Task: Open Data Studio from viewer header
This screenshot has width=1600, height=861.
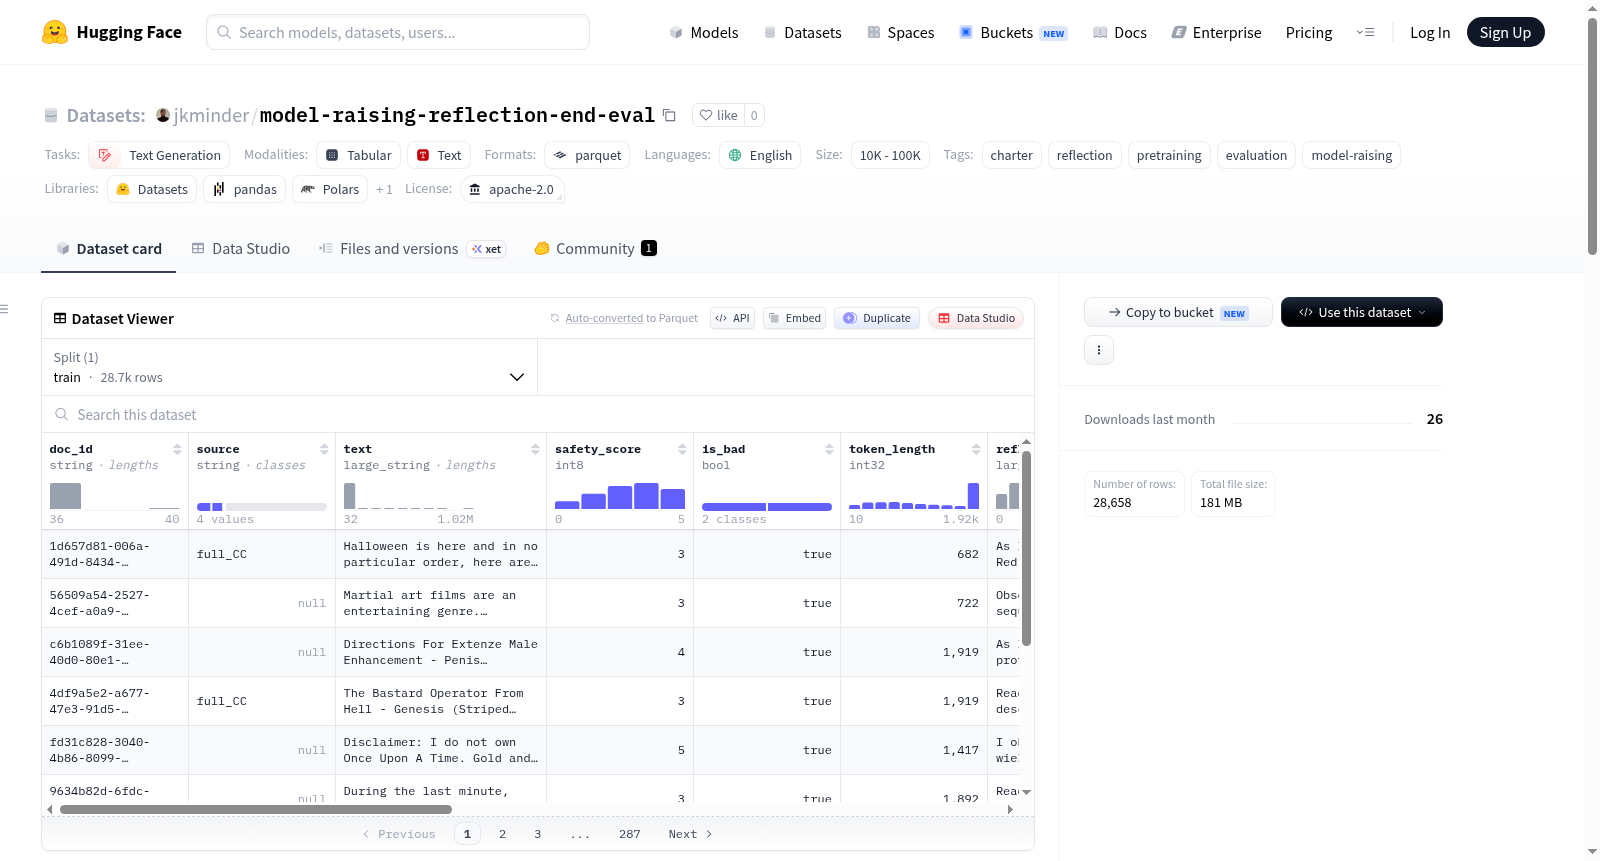Action: (x=976, y=318)
